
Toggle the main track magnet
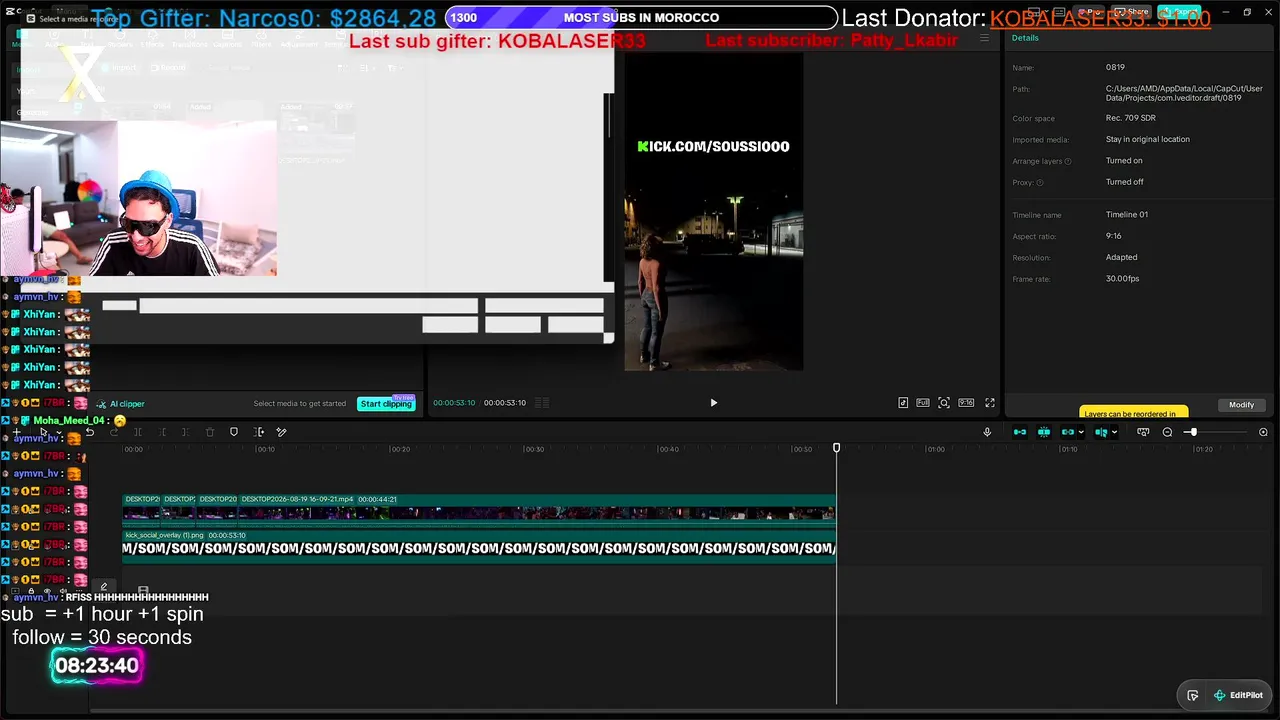click(x=1020, y=432)
